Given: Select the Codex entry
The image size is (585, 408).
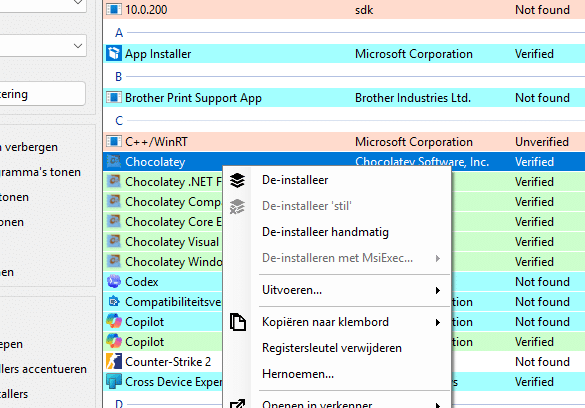Looking at the screenshot, I should coord(142,282).
